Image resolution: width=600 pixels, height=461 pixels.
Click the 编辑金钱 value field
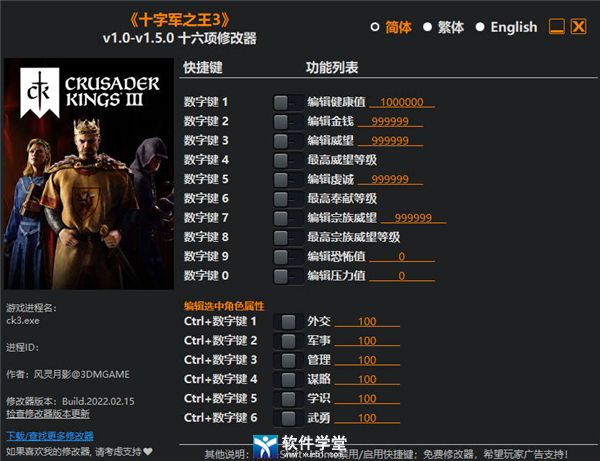pyautogui.click(x=390, y=121)
